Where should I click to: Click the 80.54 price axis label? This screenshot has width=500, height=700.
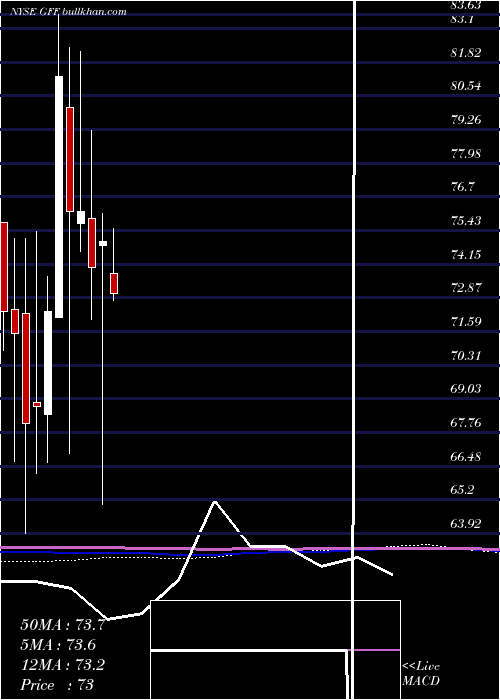click(x=466, y=87)
